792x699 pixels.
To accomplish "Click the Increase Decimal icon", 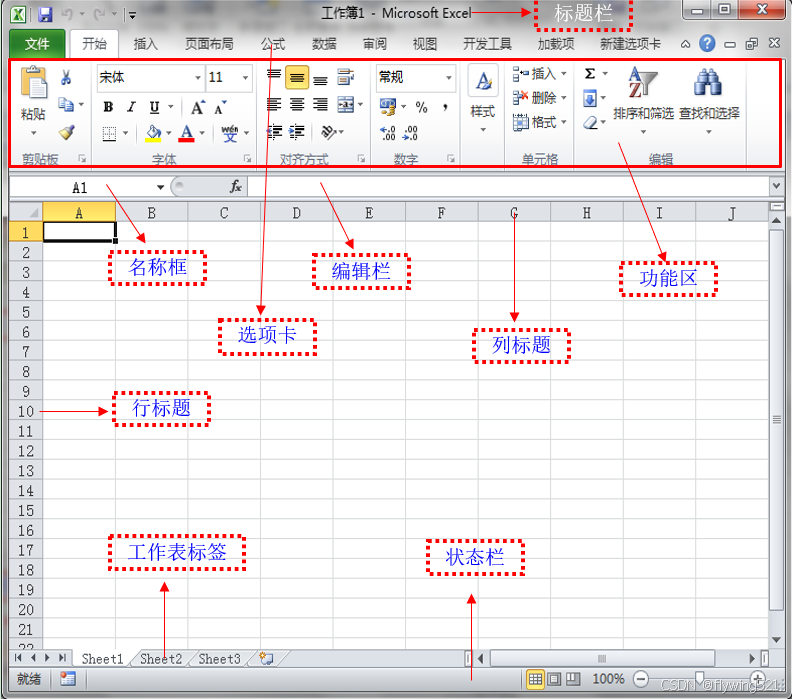I will [x=388, y=133].
